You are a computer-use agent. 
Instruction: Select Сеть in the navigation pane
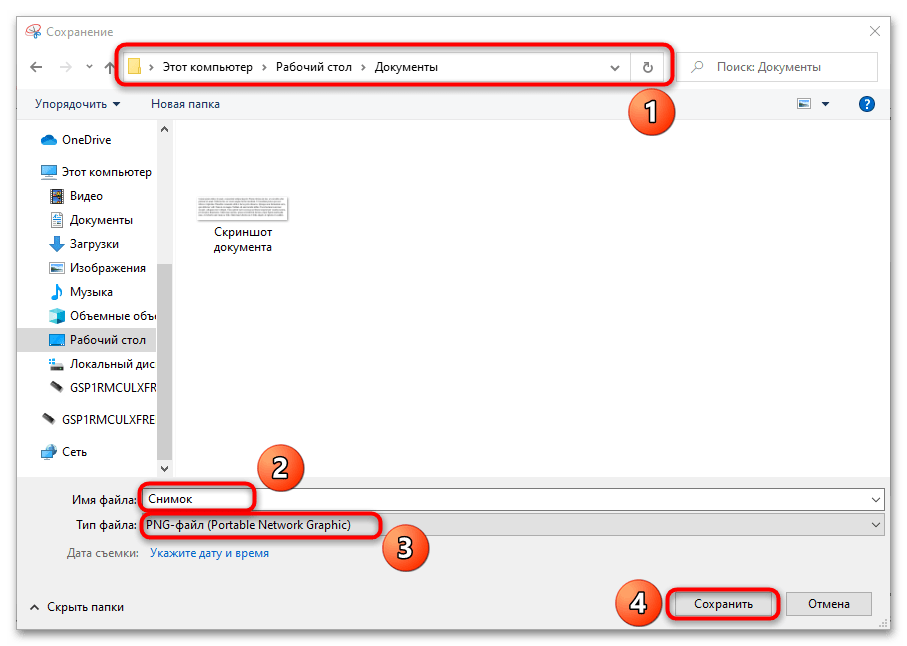74,451
